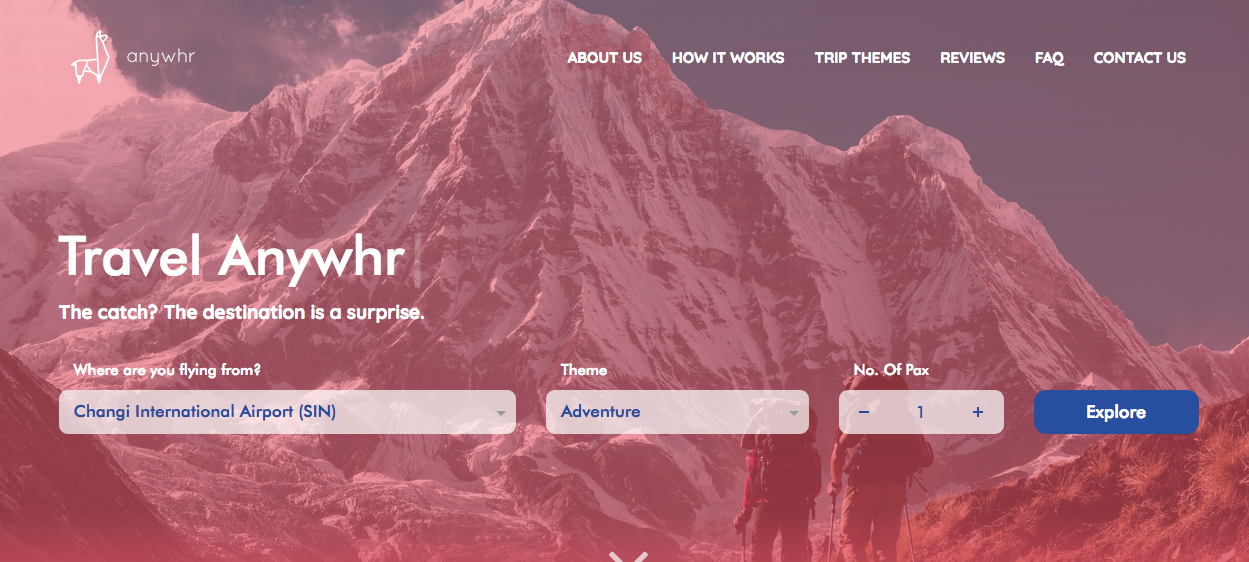The image size is (1249, 562).
Task: Click the scroll-down chevron at page bottom
Action: click(x=628, y=556)
